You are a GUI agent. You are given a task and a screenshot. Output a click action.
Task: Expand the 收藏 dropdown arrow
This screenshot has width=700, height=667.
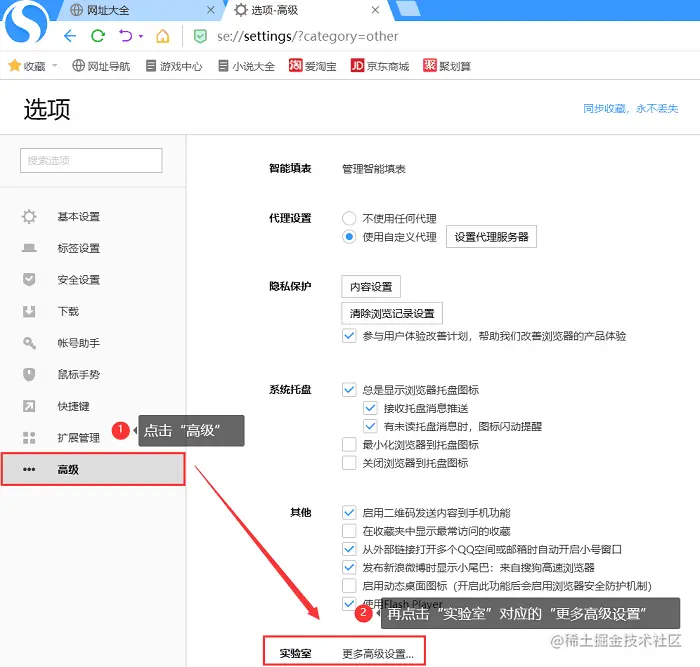[x=55, y=66]
